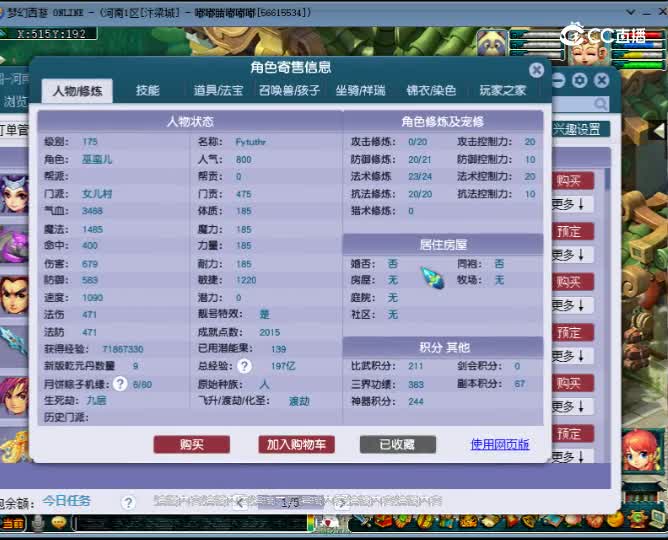This screenshot has width=668, height=540.
Task: Open the 浏览 tab in the window behind
Action: pos(15,101)
